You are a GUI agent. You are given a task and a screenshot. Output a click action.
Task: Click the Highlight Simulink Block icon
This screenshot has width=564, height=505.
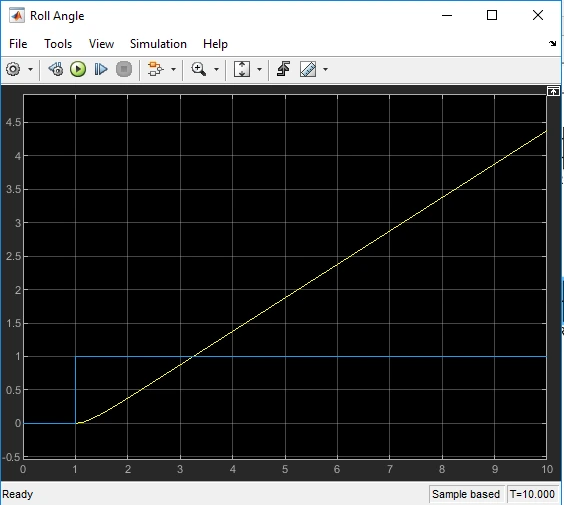[x=155, y=69]
